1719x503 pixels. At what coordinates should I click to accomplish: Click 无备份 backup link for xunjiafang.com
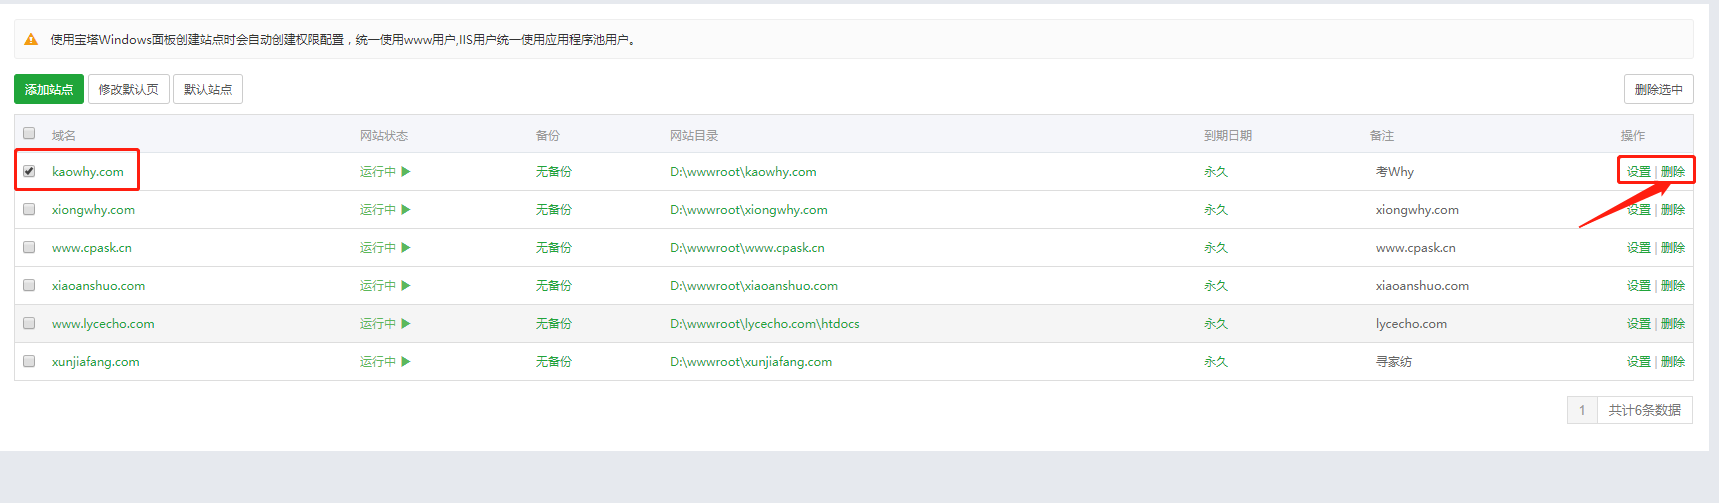click(553, 362)
